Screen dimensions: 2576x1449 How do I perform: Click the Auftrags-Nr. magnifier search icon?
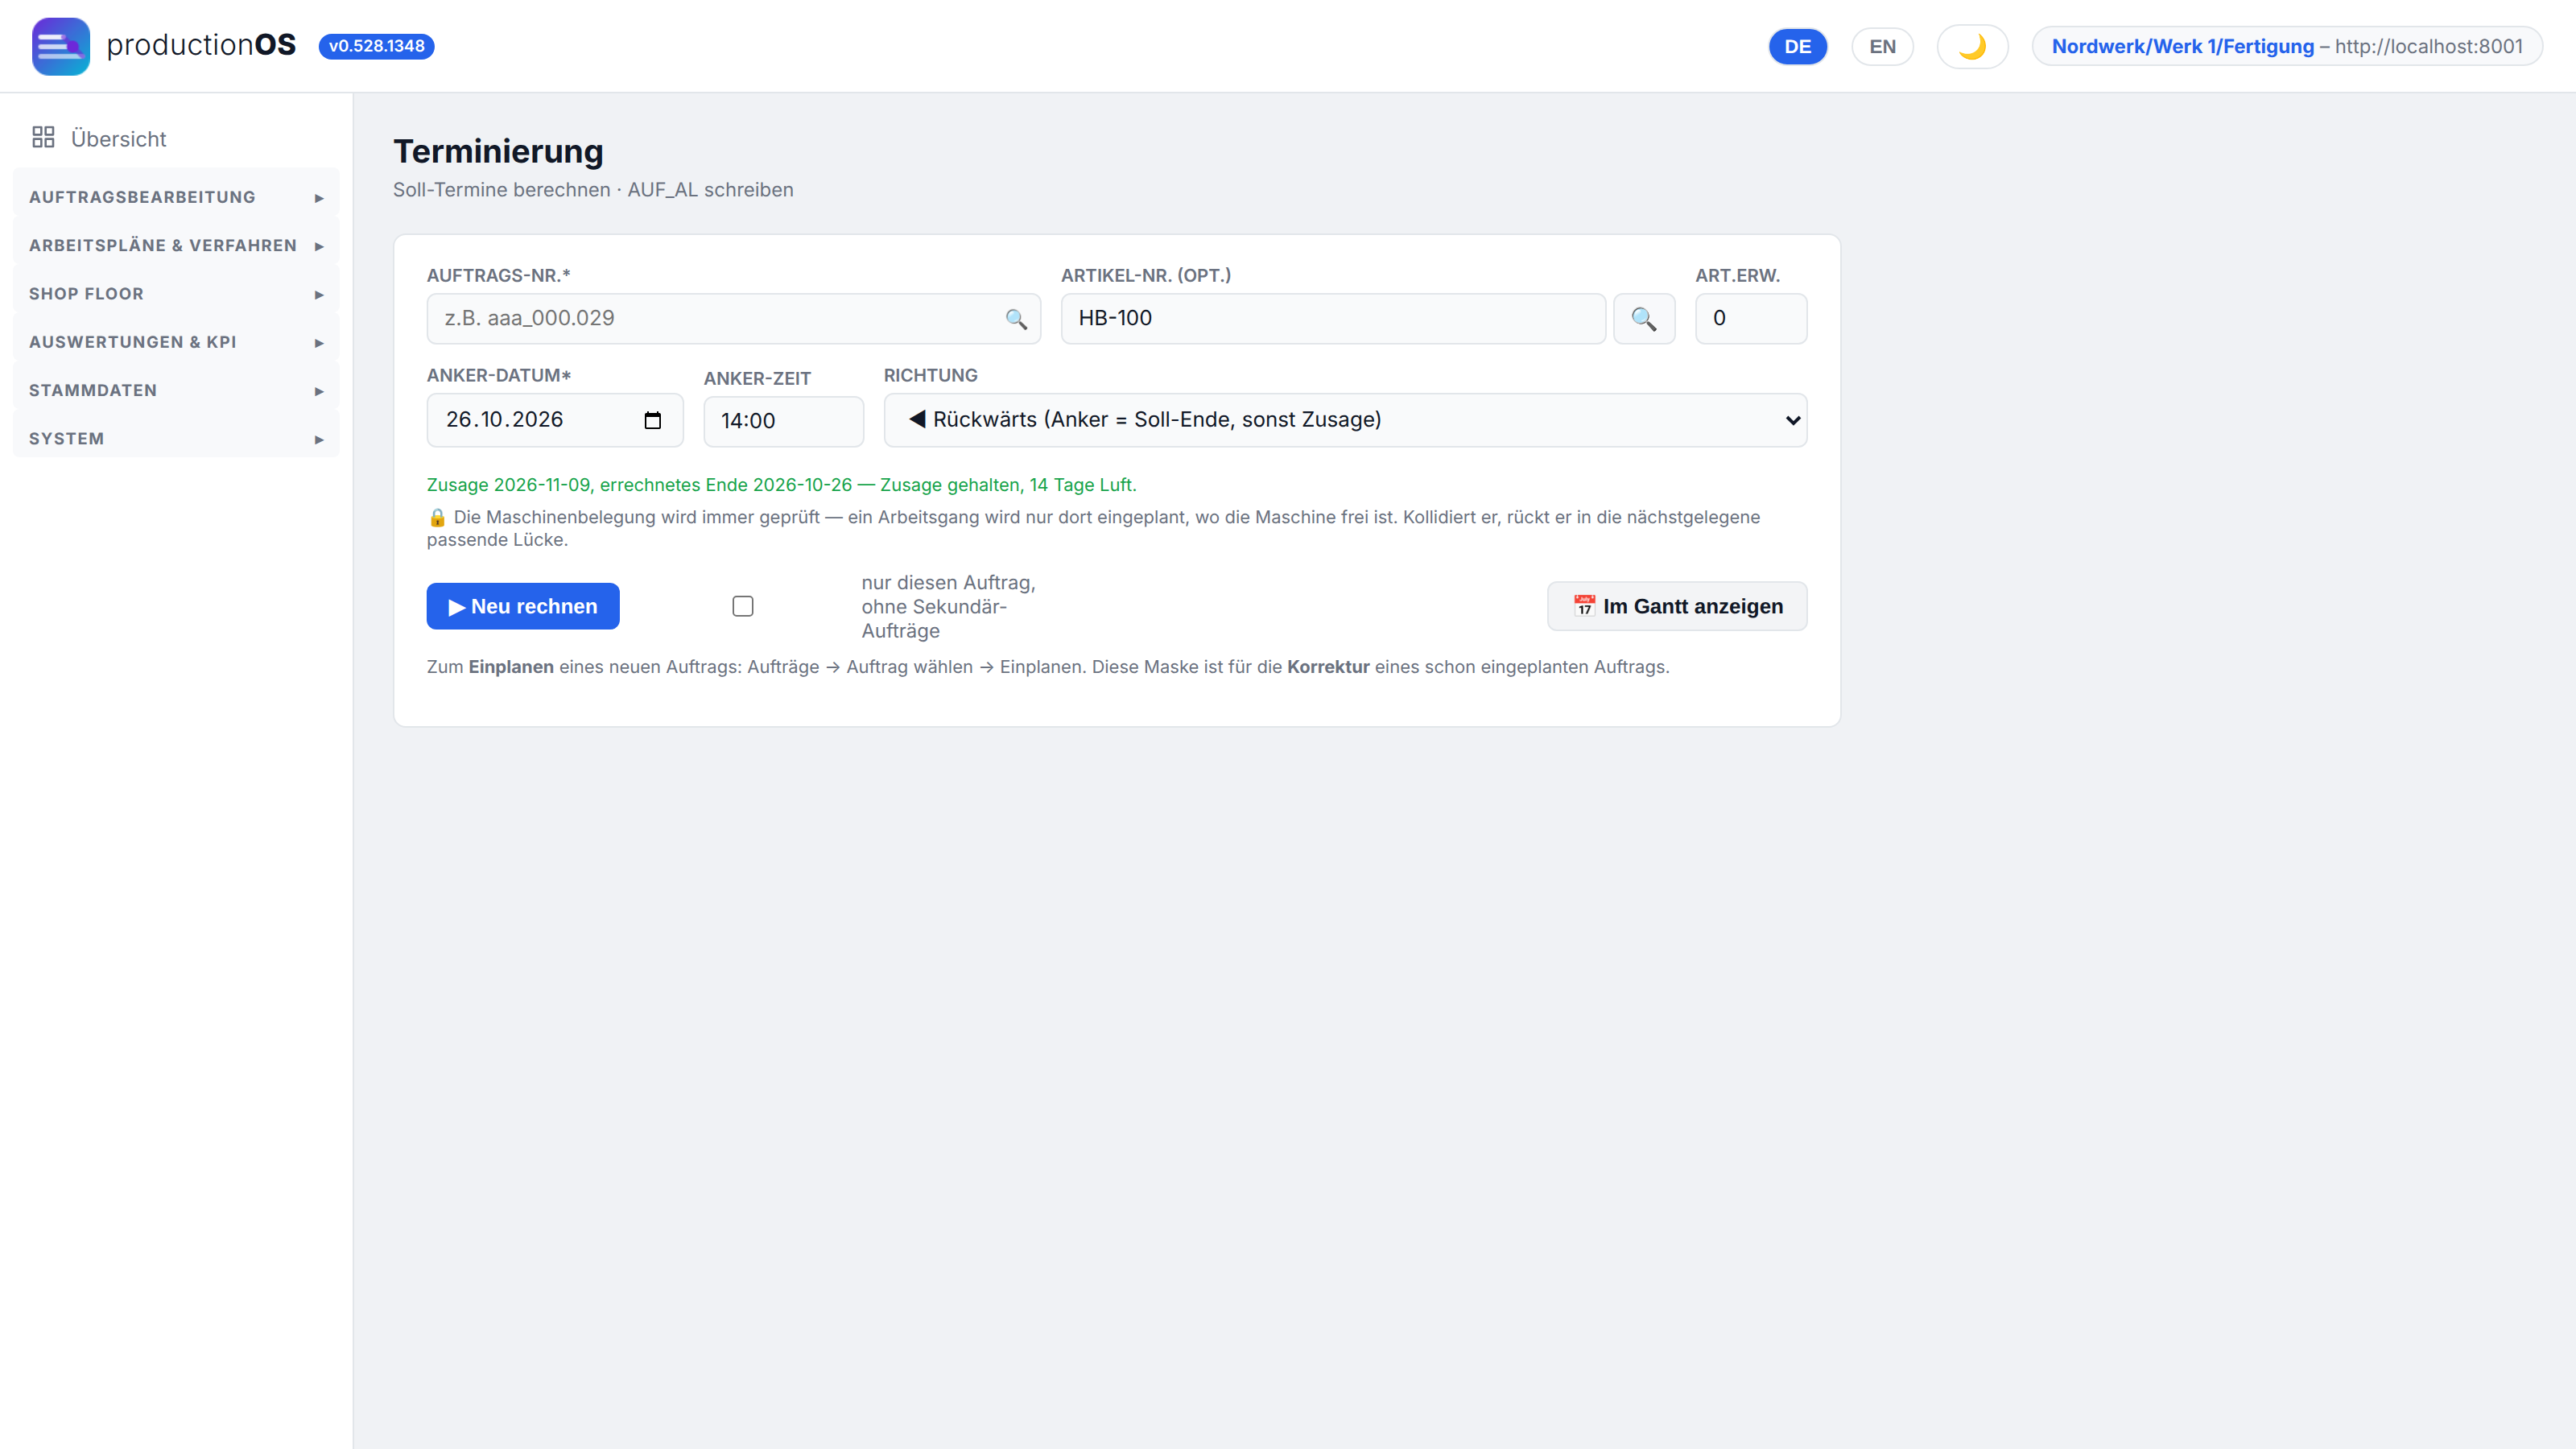(1016, 319)
